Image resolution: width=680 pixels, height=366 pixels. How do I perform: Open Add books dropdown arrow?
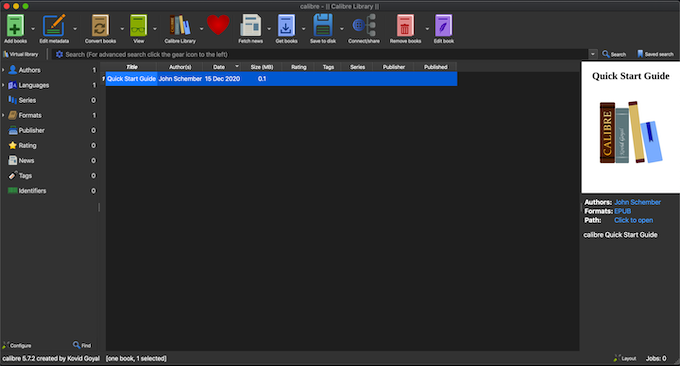coord(33,29)
